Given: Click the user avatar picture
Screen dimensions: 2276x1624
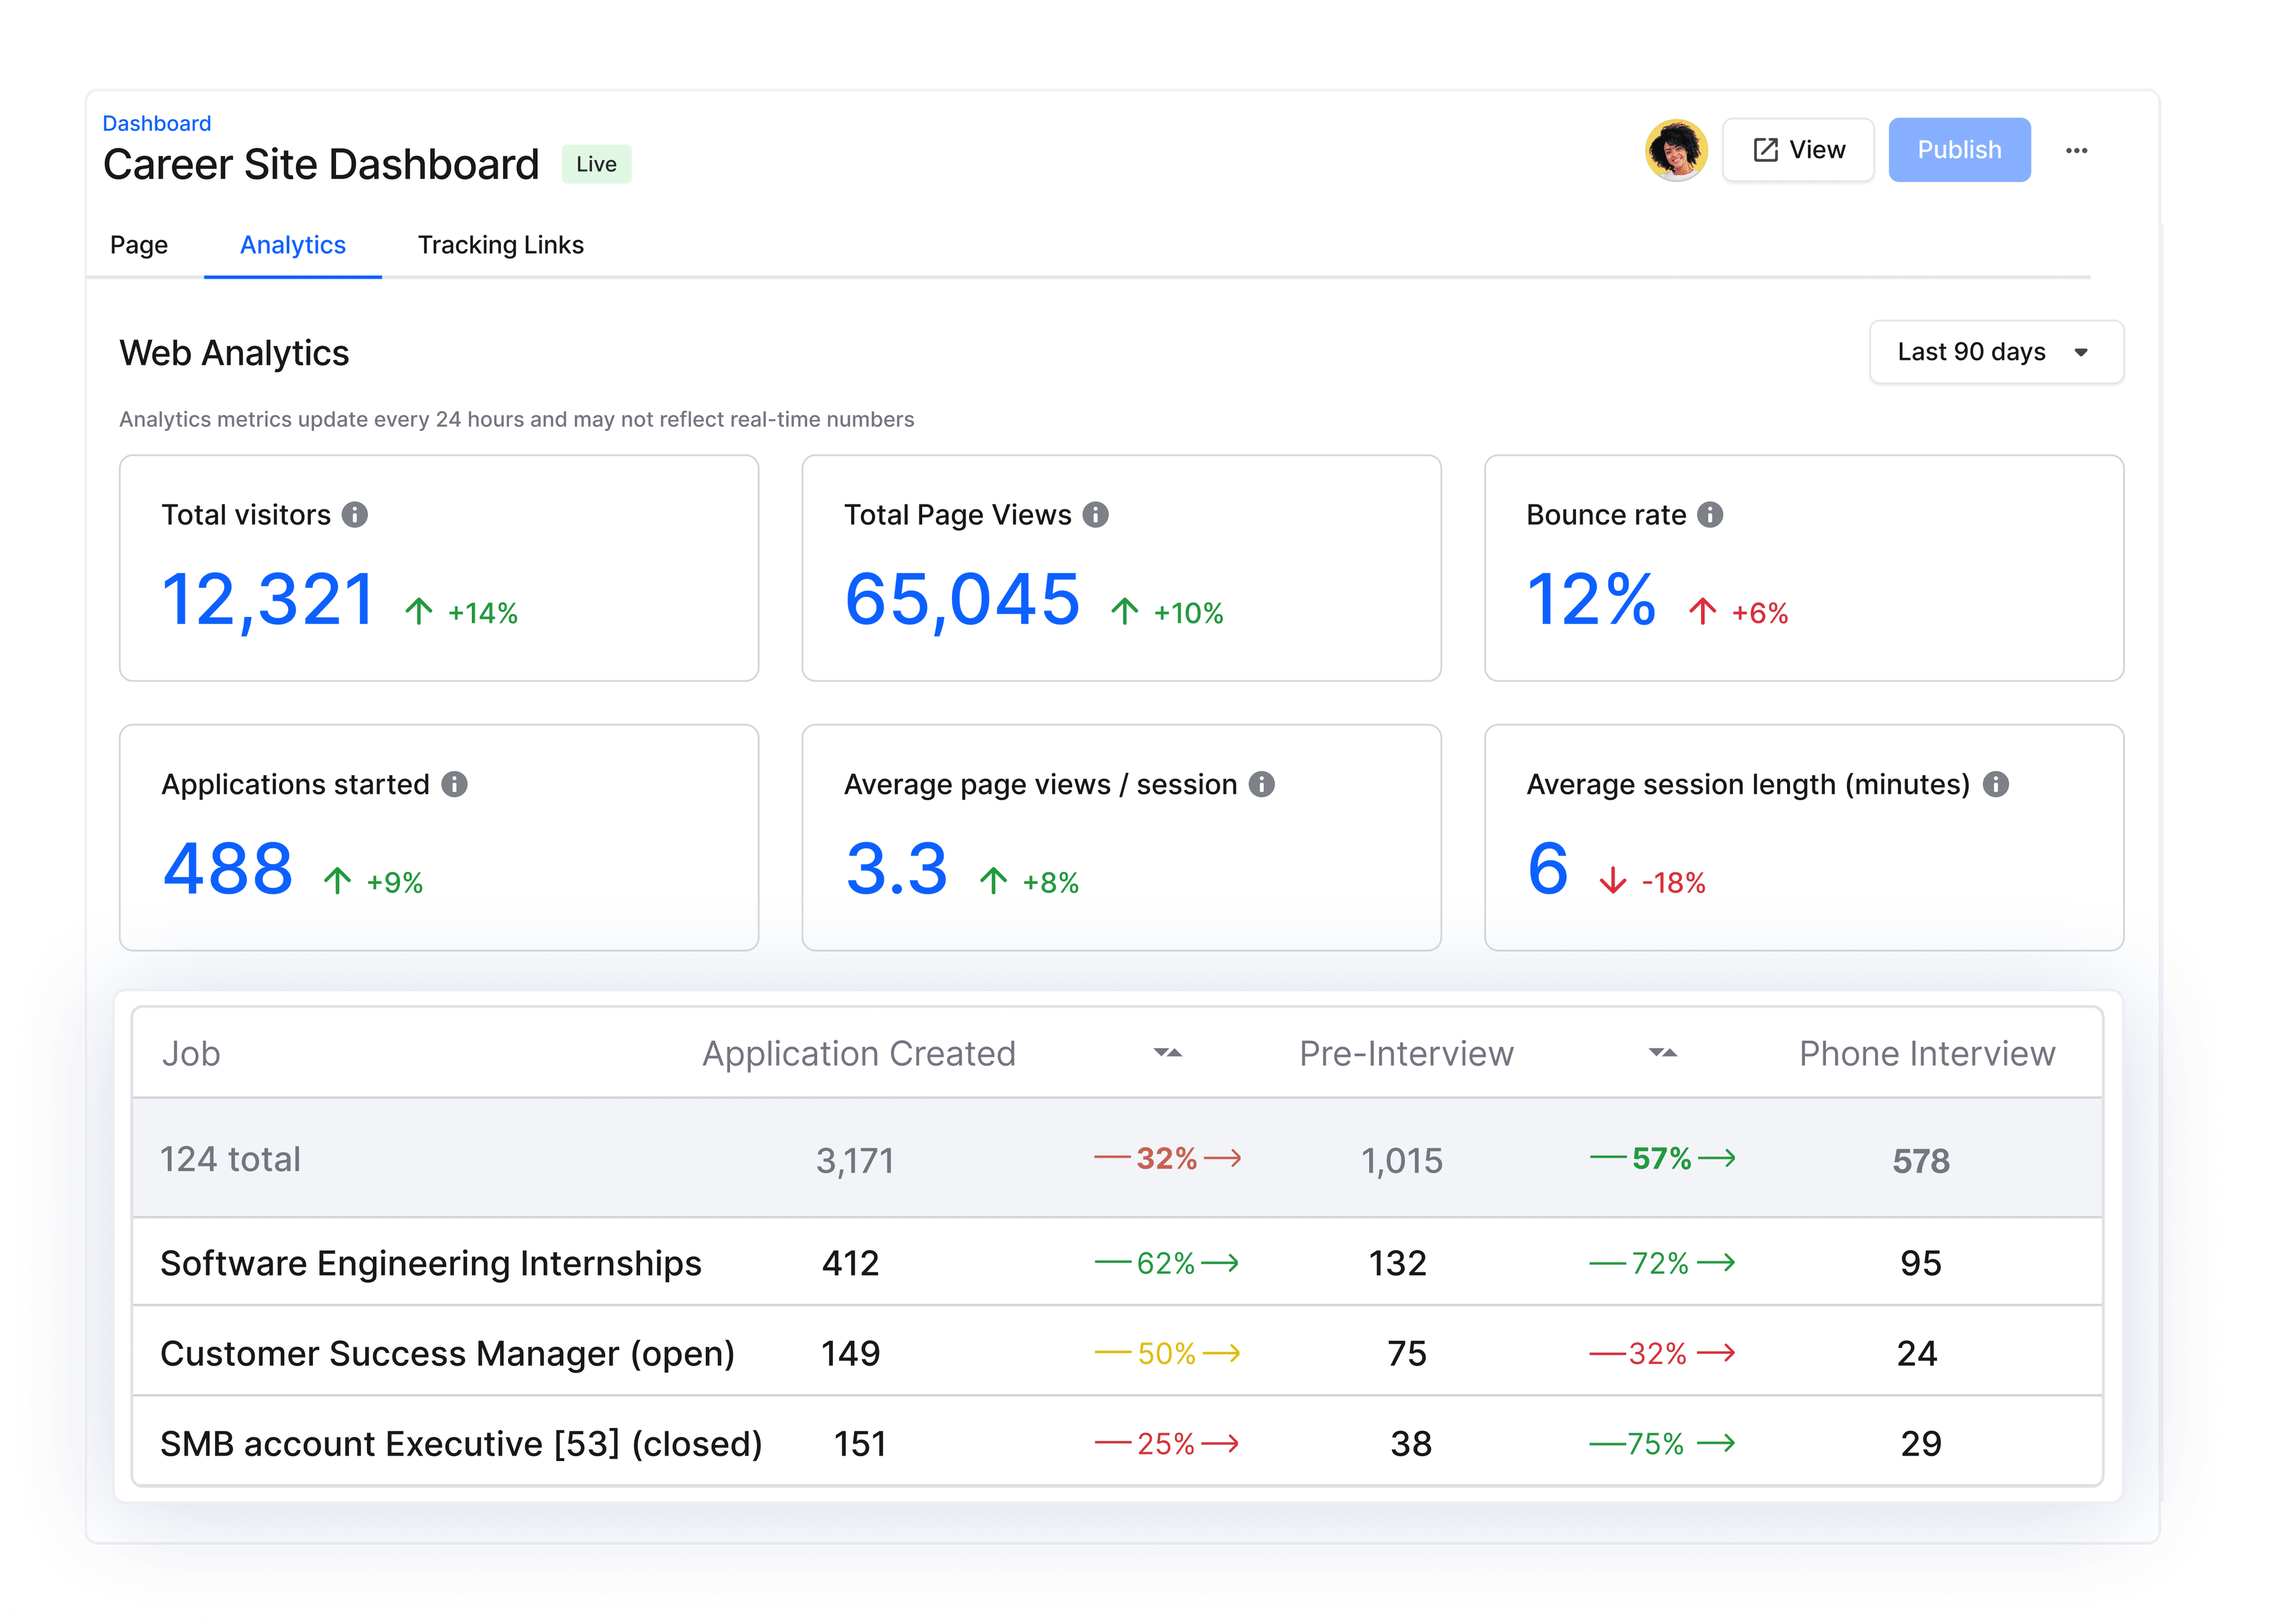Looking at the screenshot, I should 1676,150.
